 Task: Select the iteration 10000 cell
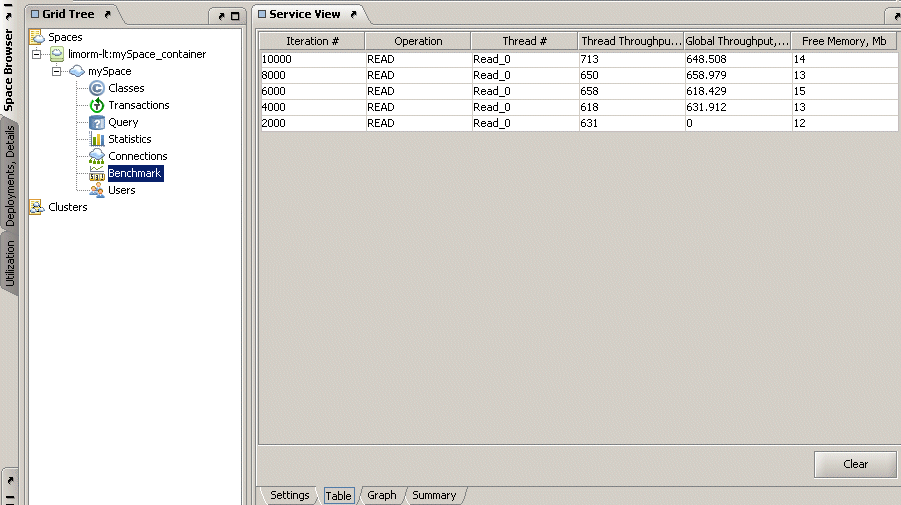[313, 59]
